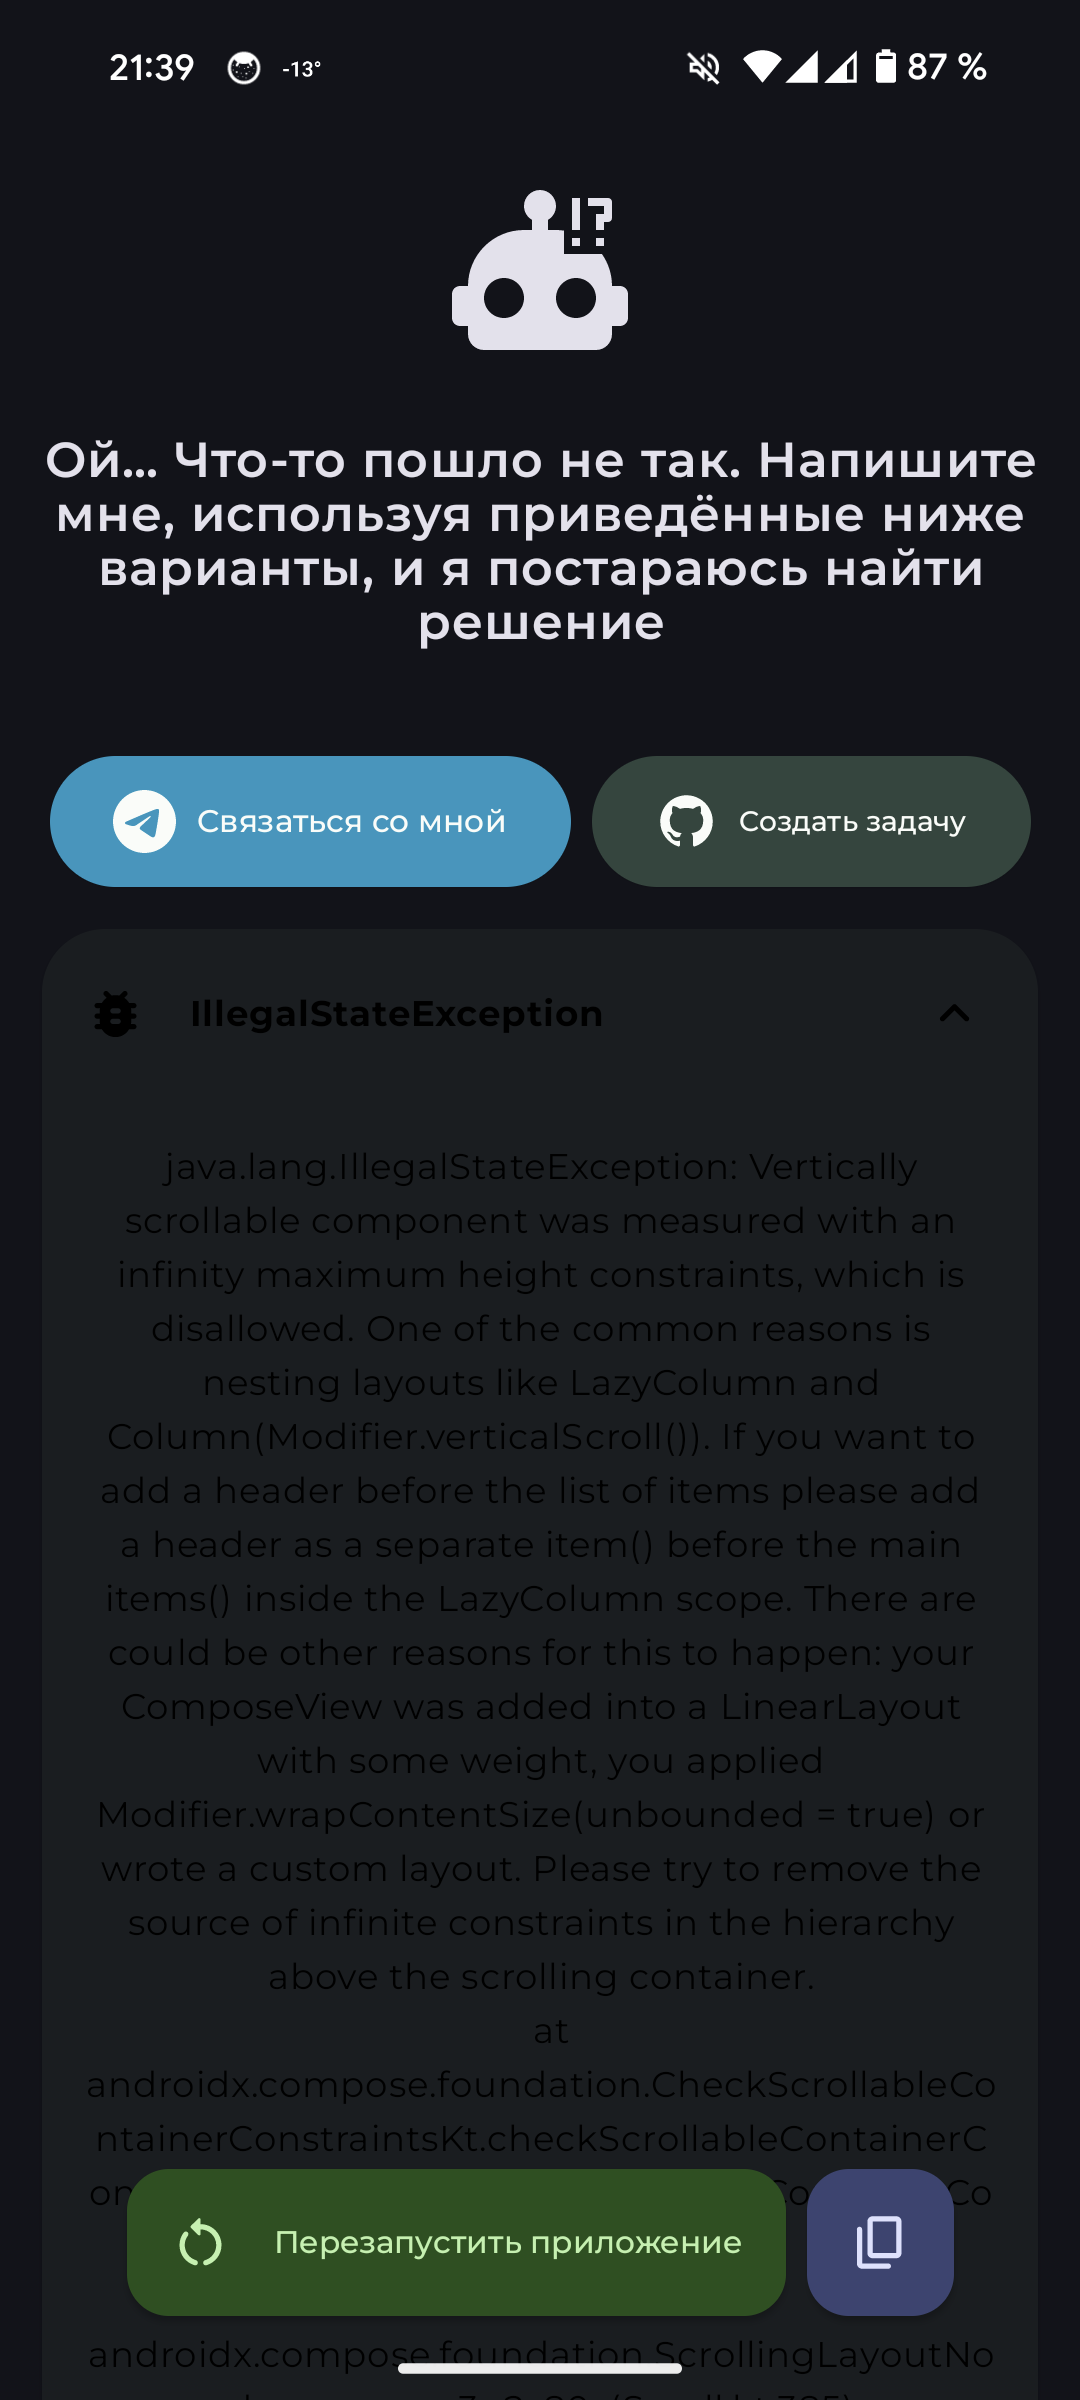Screen dimensions: 1080x2400
Task: Tap the robot error illustration
Action: [x=540, y=272]
